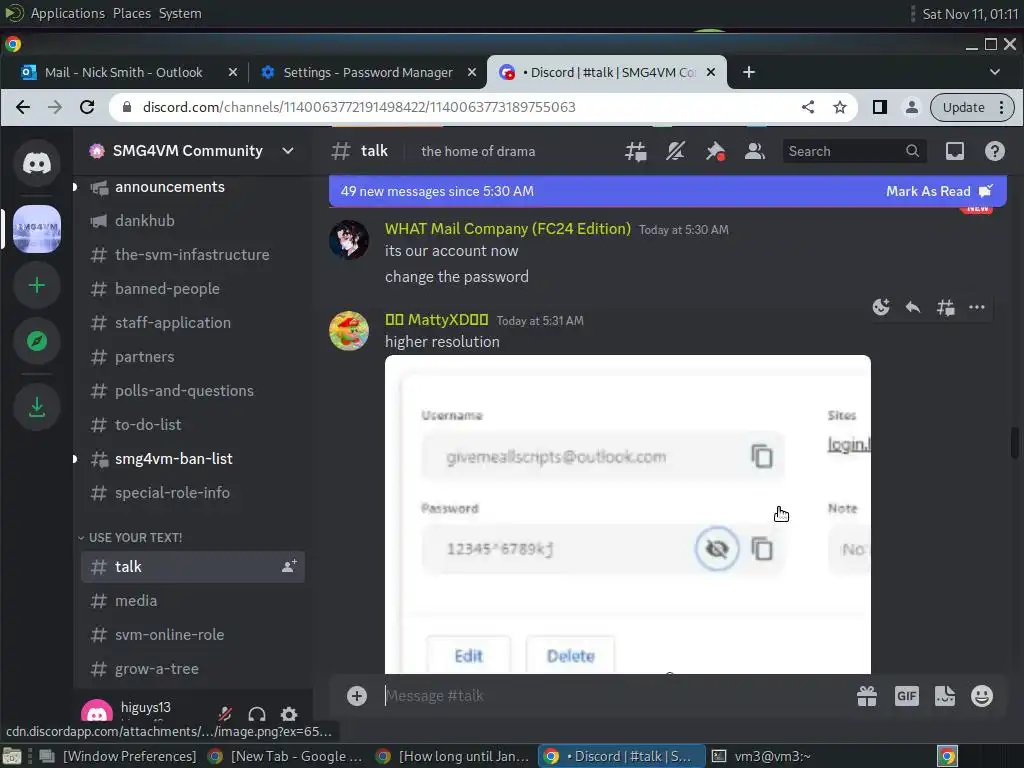Open emoji picker smiley icon
This screenshot has height=768, width=1024.
tap(982, 696)
